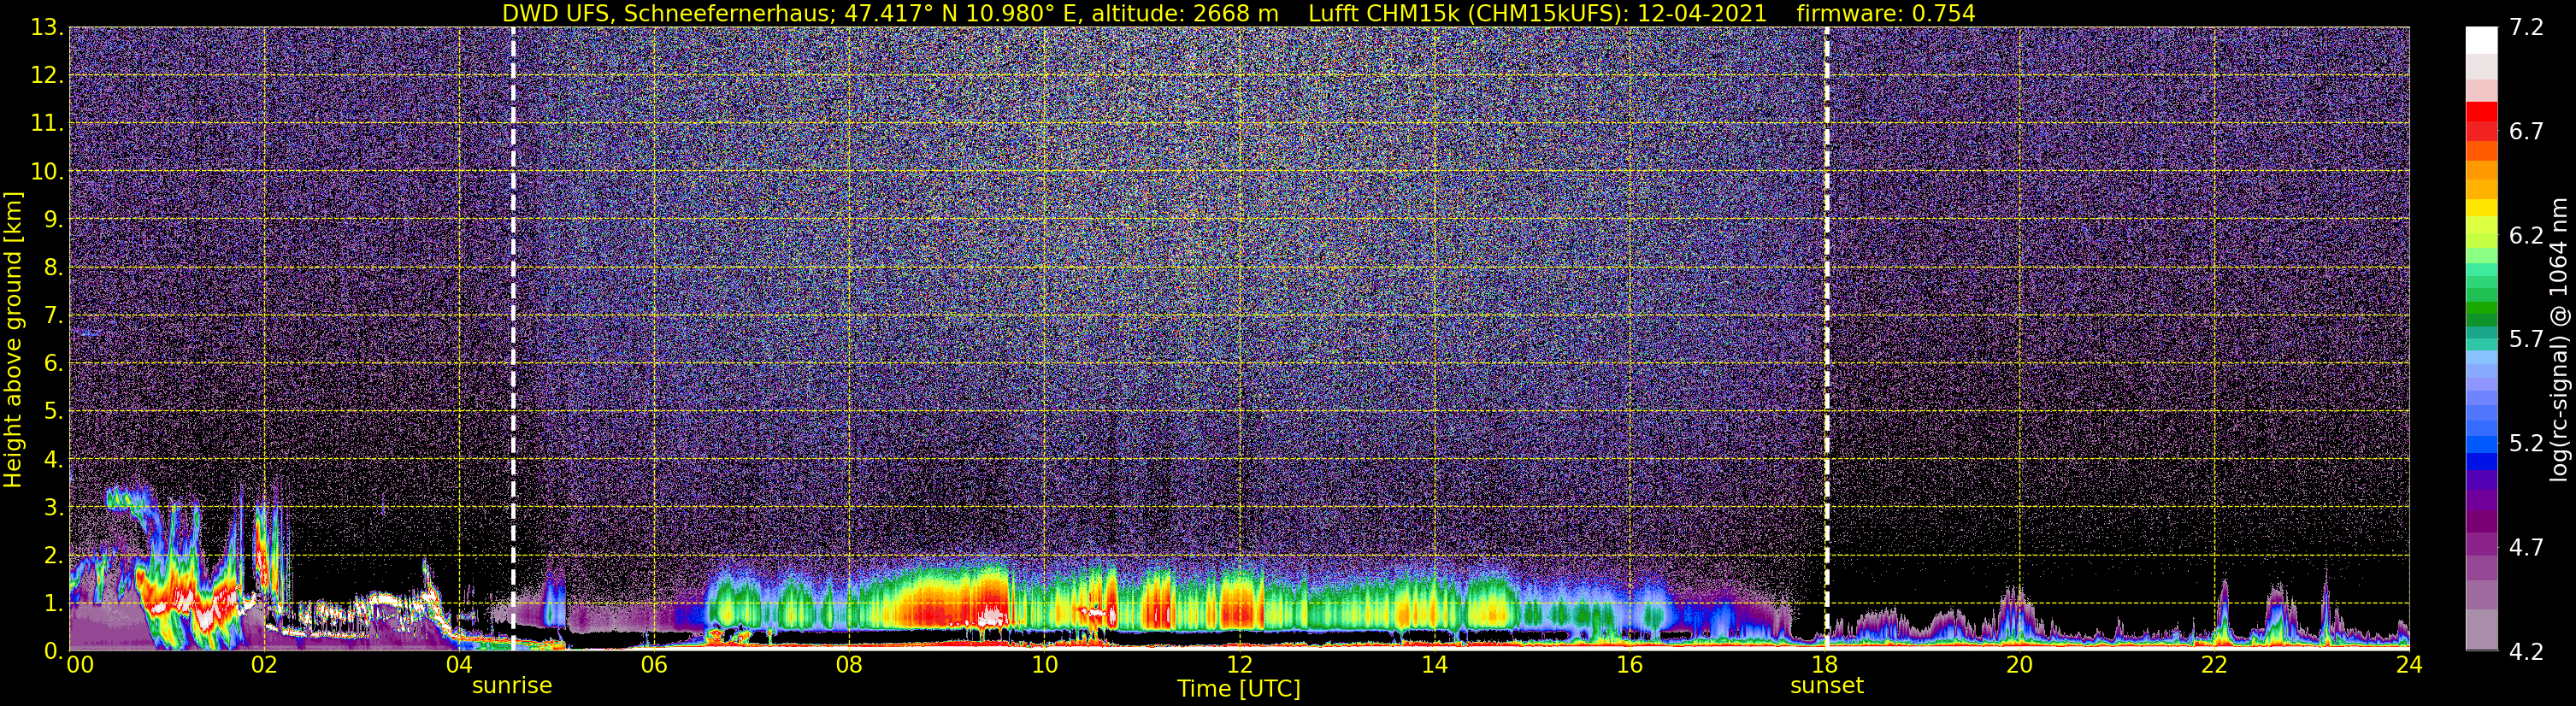Click the height axis tick '13.'
The width and height of the screenshot is (2576, 706).
point(47,28)
